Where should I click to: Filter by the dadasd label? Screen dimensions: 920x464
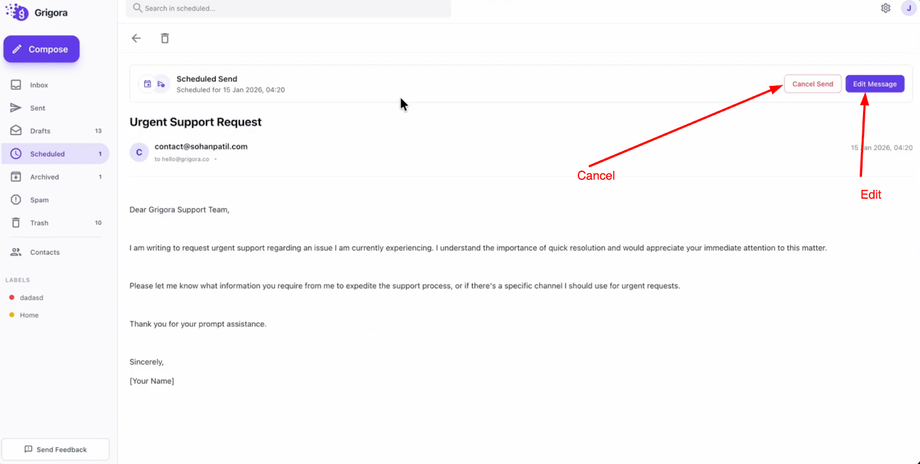coord(32,297)
